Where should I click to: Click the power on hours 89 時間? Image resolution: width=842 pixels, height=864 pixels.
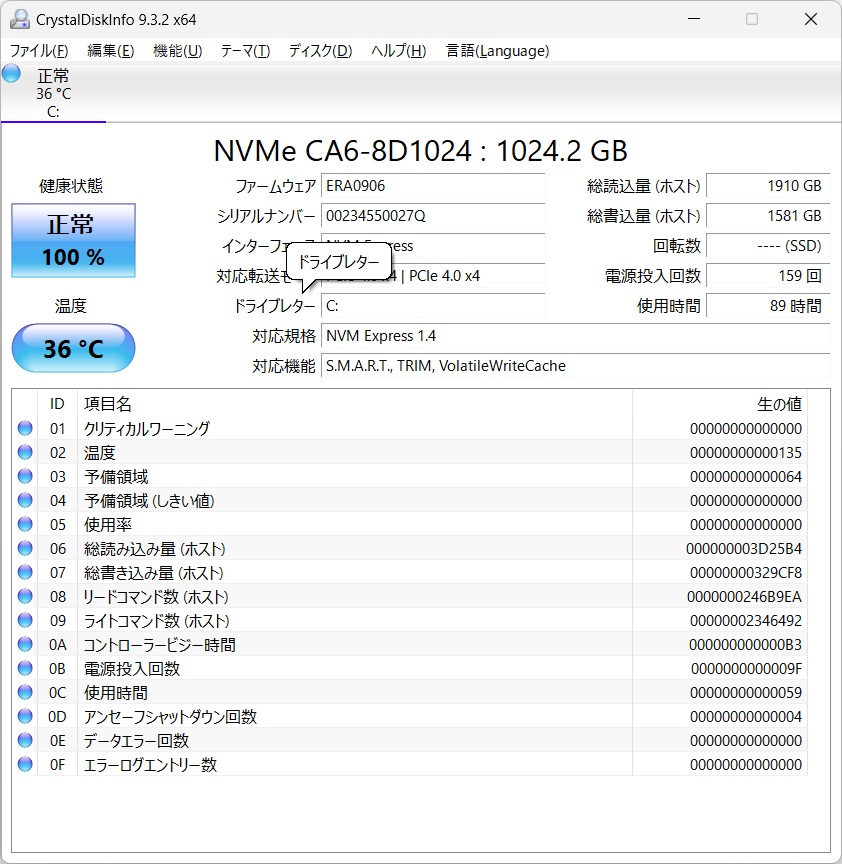768,306
